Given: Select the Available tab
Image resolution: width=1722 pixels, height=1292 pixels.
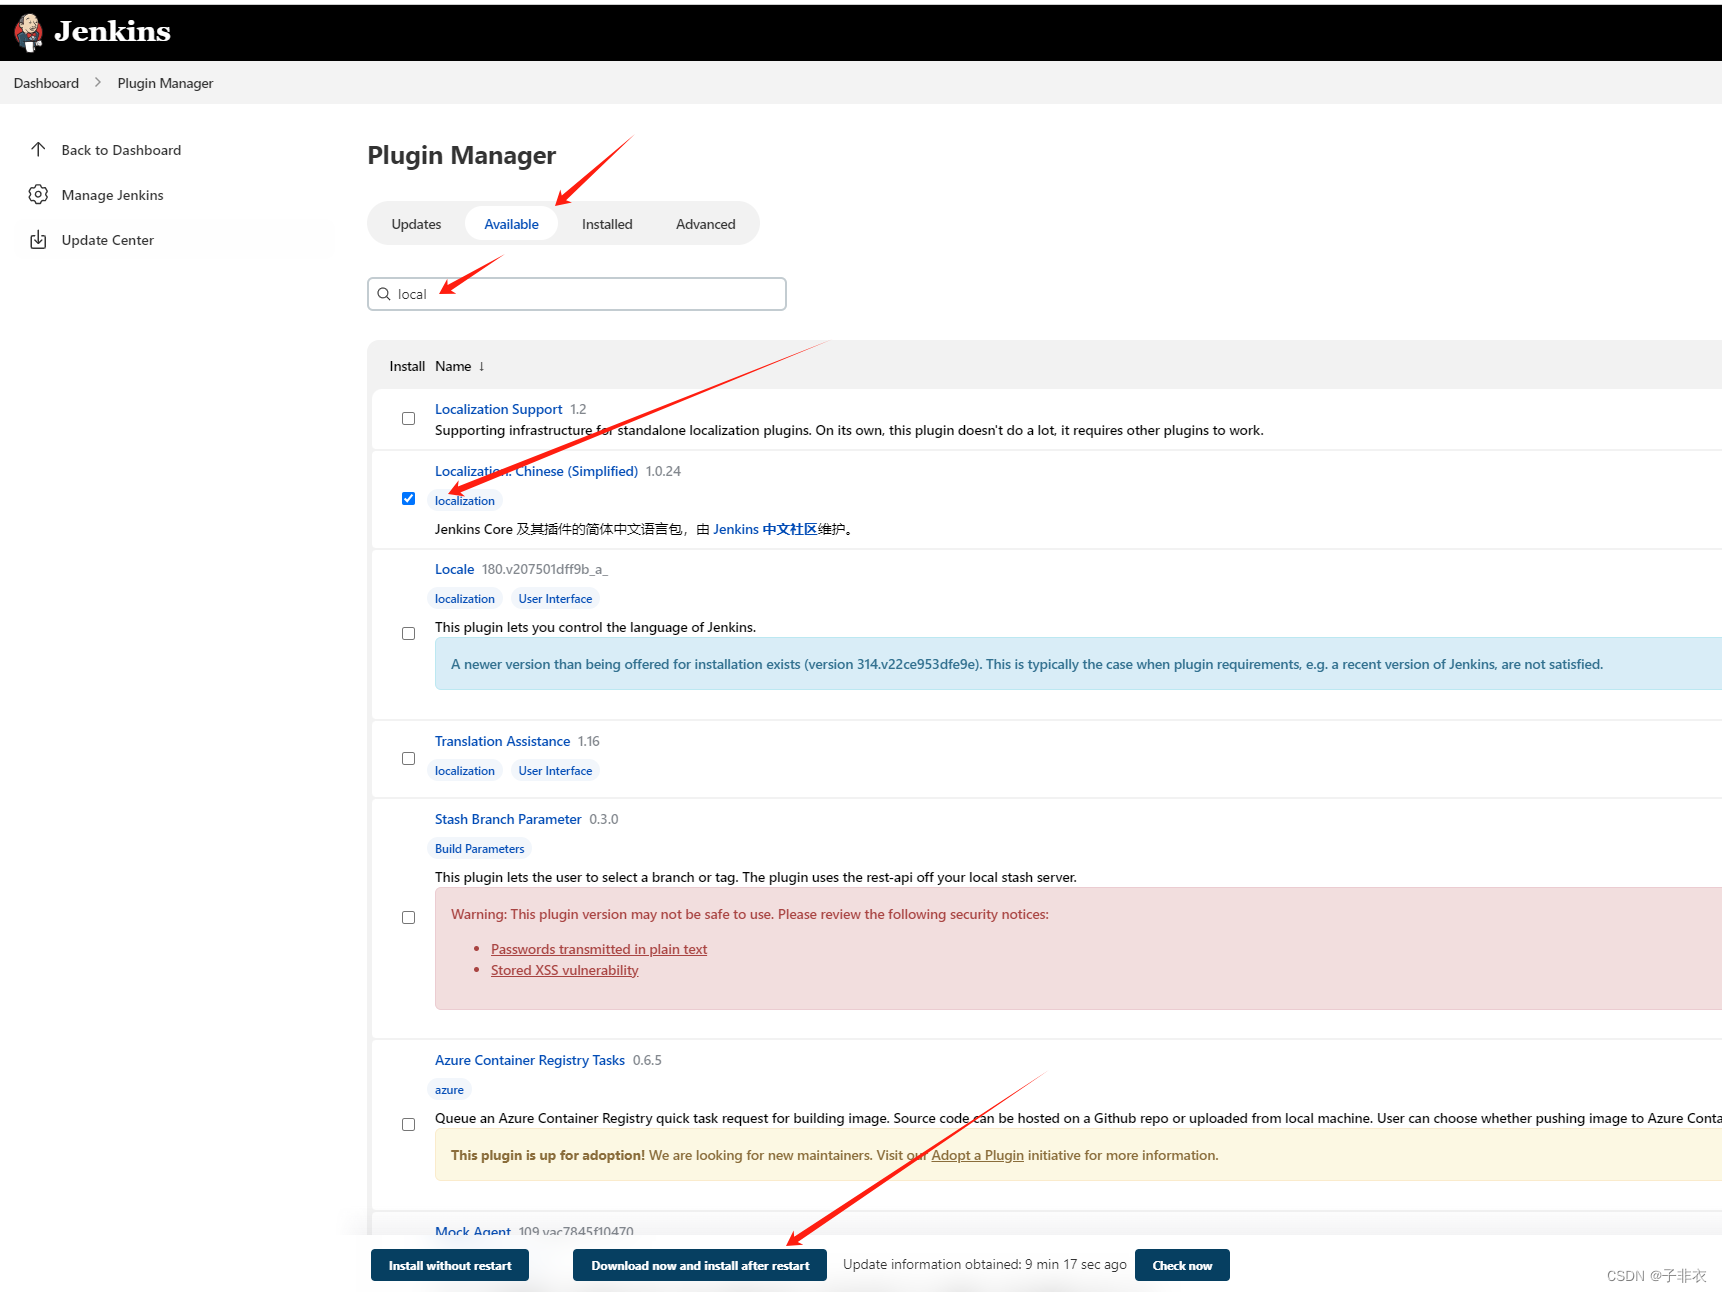Looking at the screenshot, I should 511,224.
